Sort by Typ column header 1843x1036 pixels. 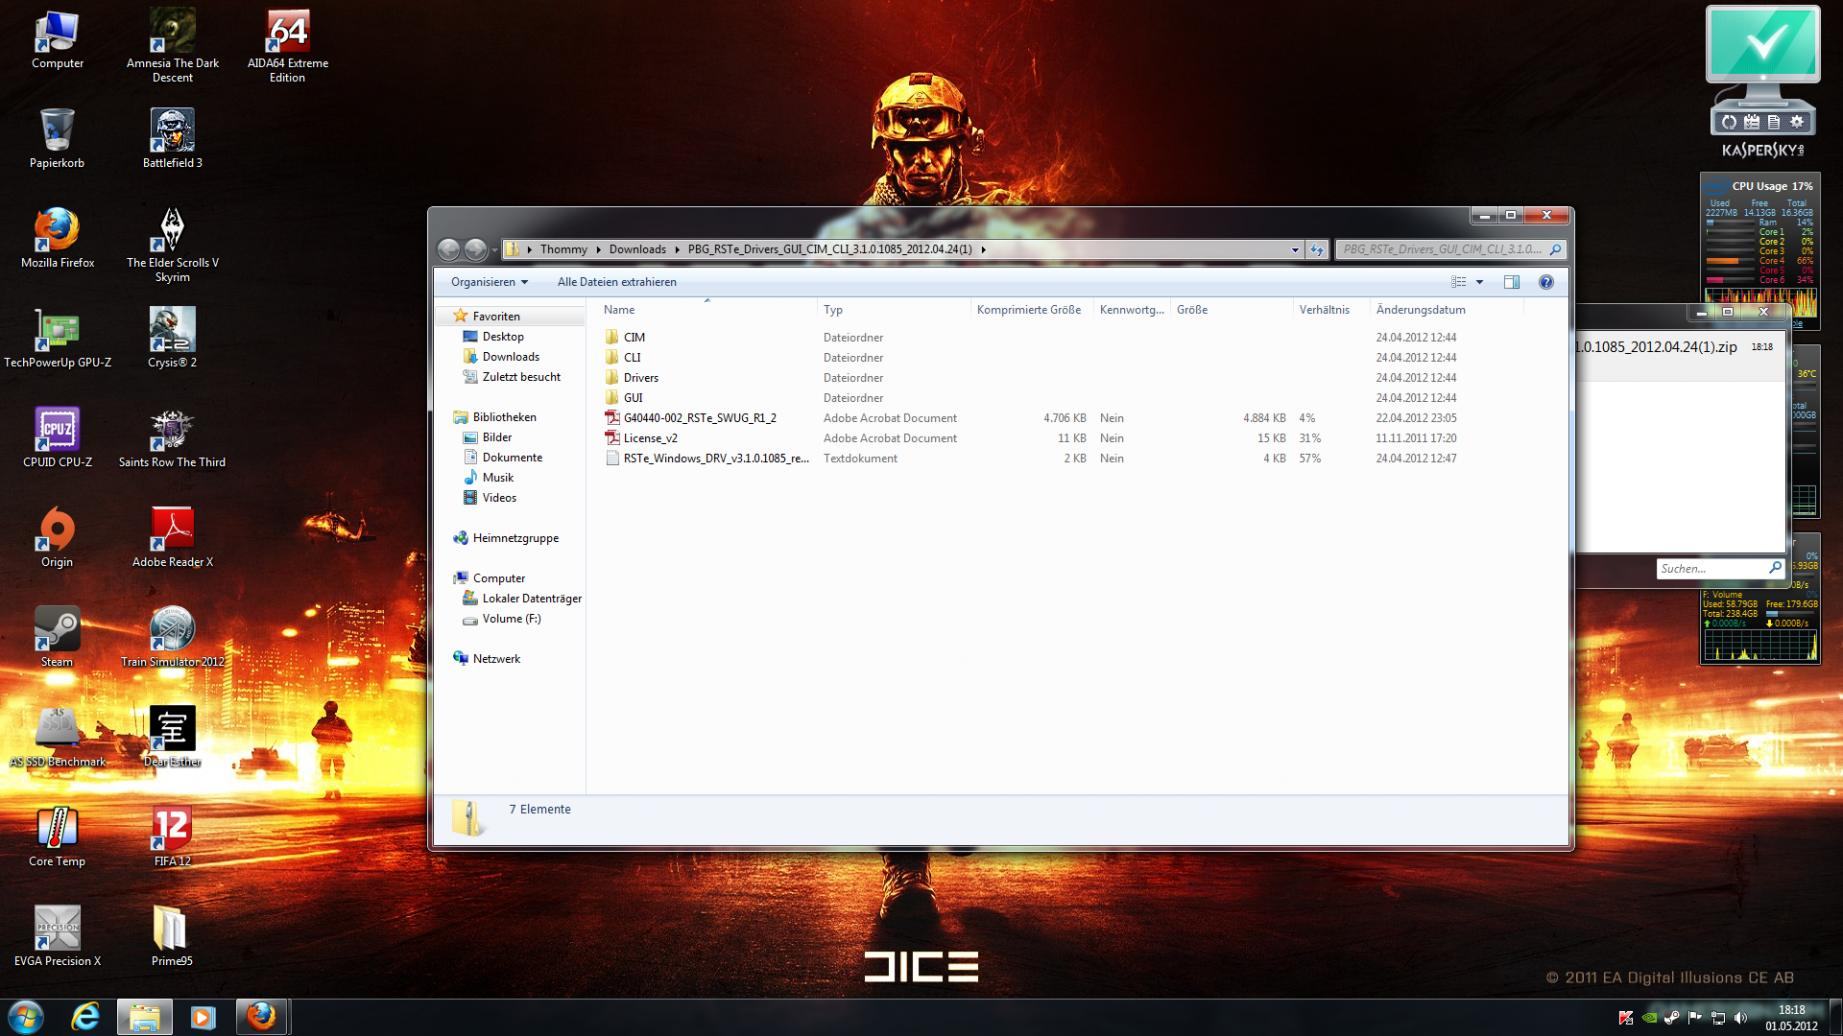894,310
